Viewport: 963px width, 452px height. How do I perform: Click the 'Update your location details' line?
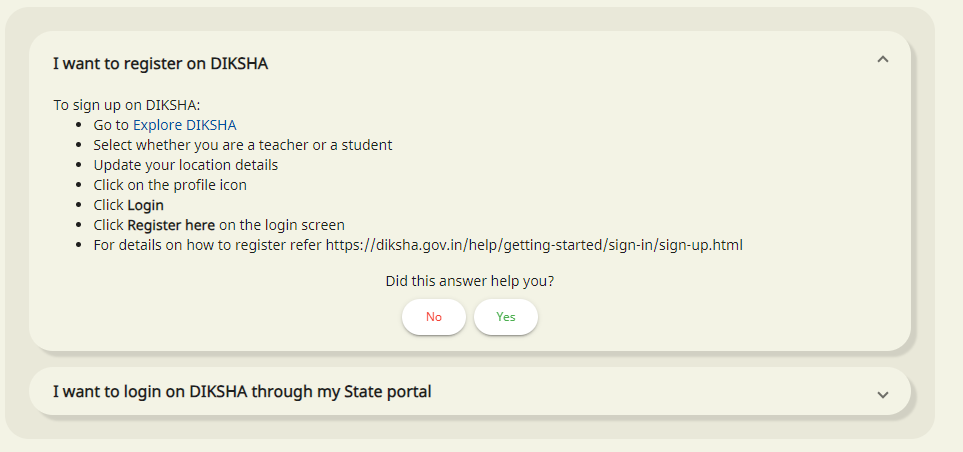point(185,165)
